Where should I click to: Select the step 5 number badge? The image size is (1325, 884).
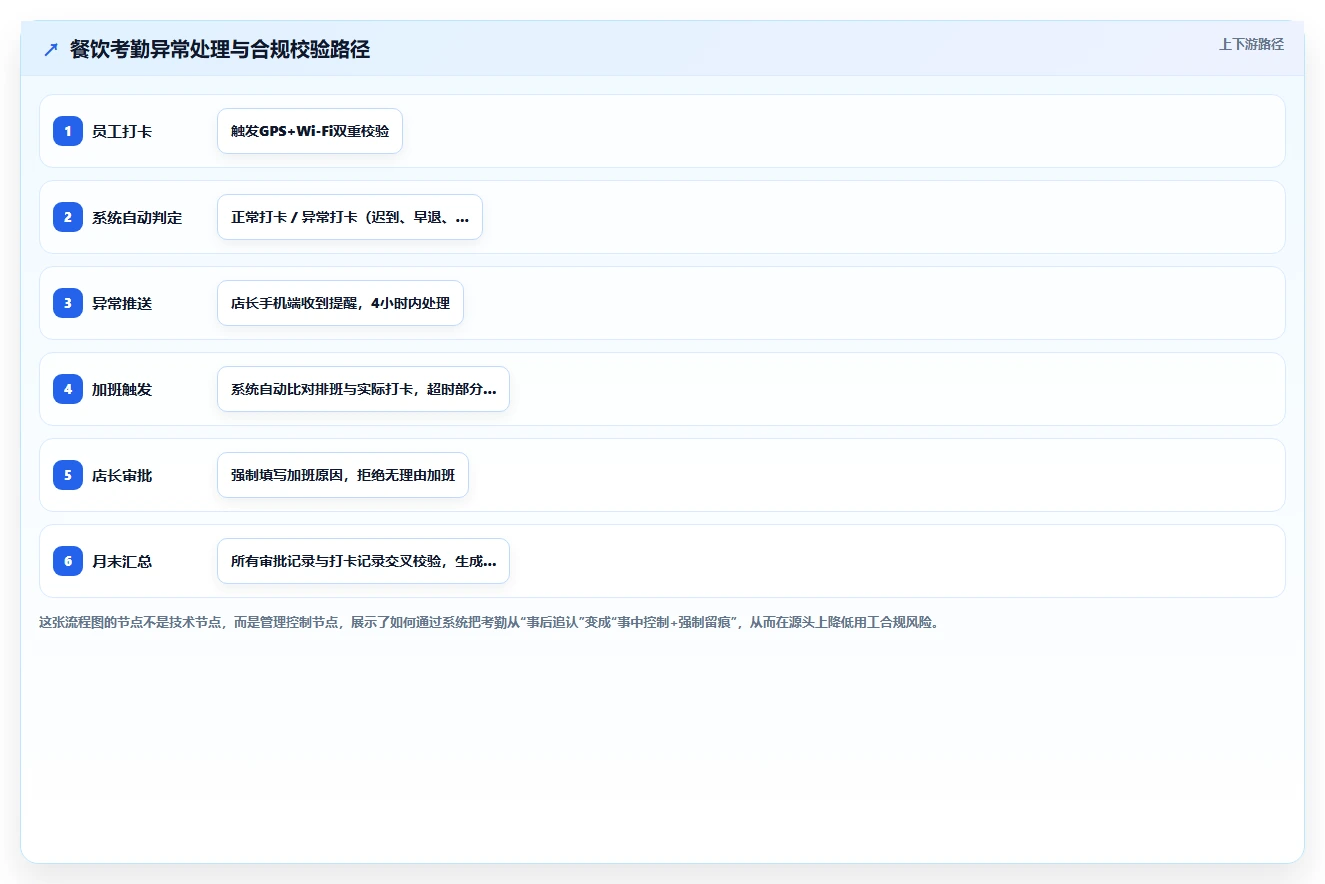[x=68, y=475]
